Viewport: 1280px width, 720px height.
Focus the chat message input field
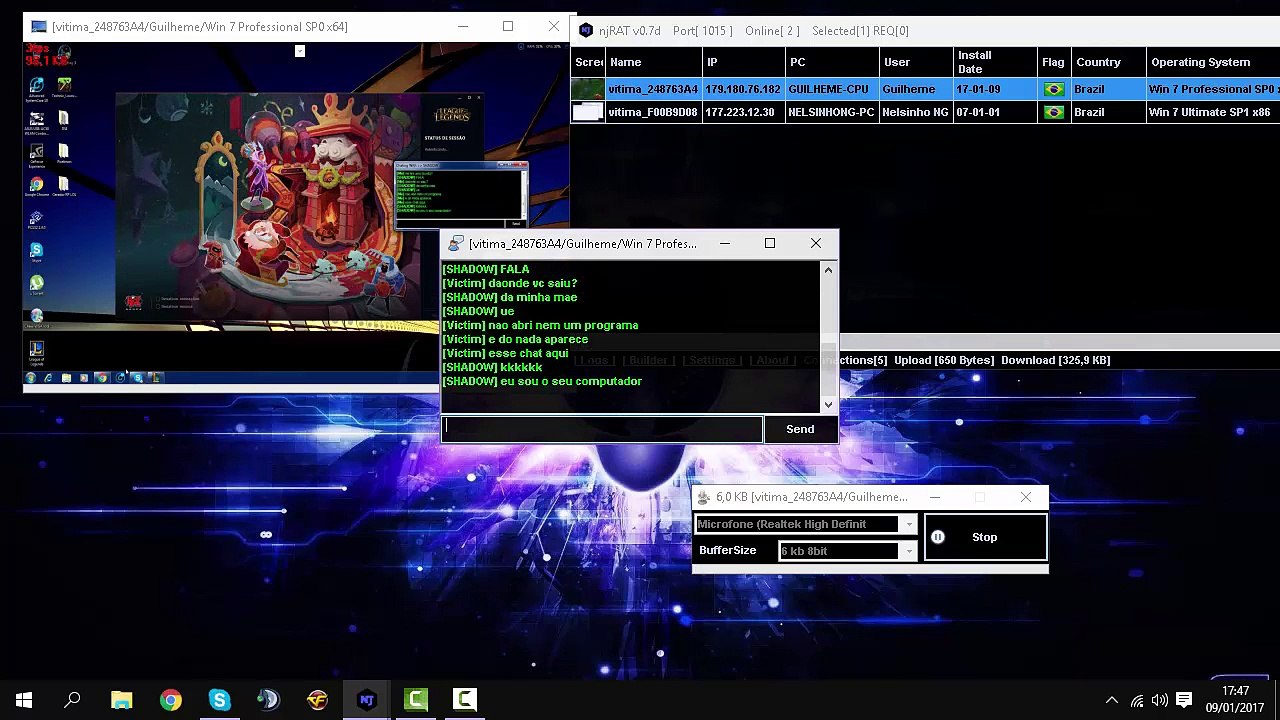(x=602, y=429)
